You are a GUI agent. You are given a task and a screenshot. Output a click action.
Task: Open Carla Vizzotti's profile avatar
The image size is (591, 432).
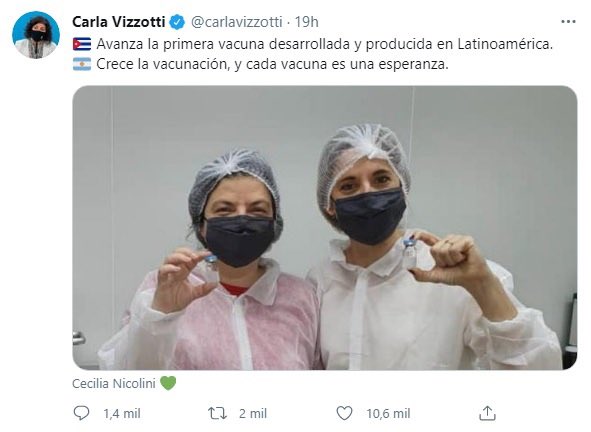click(x=36, y=35)
